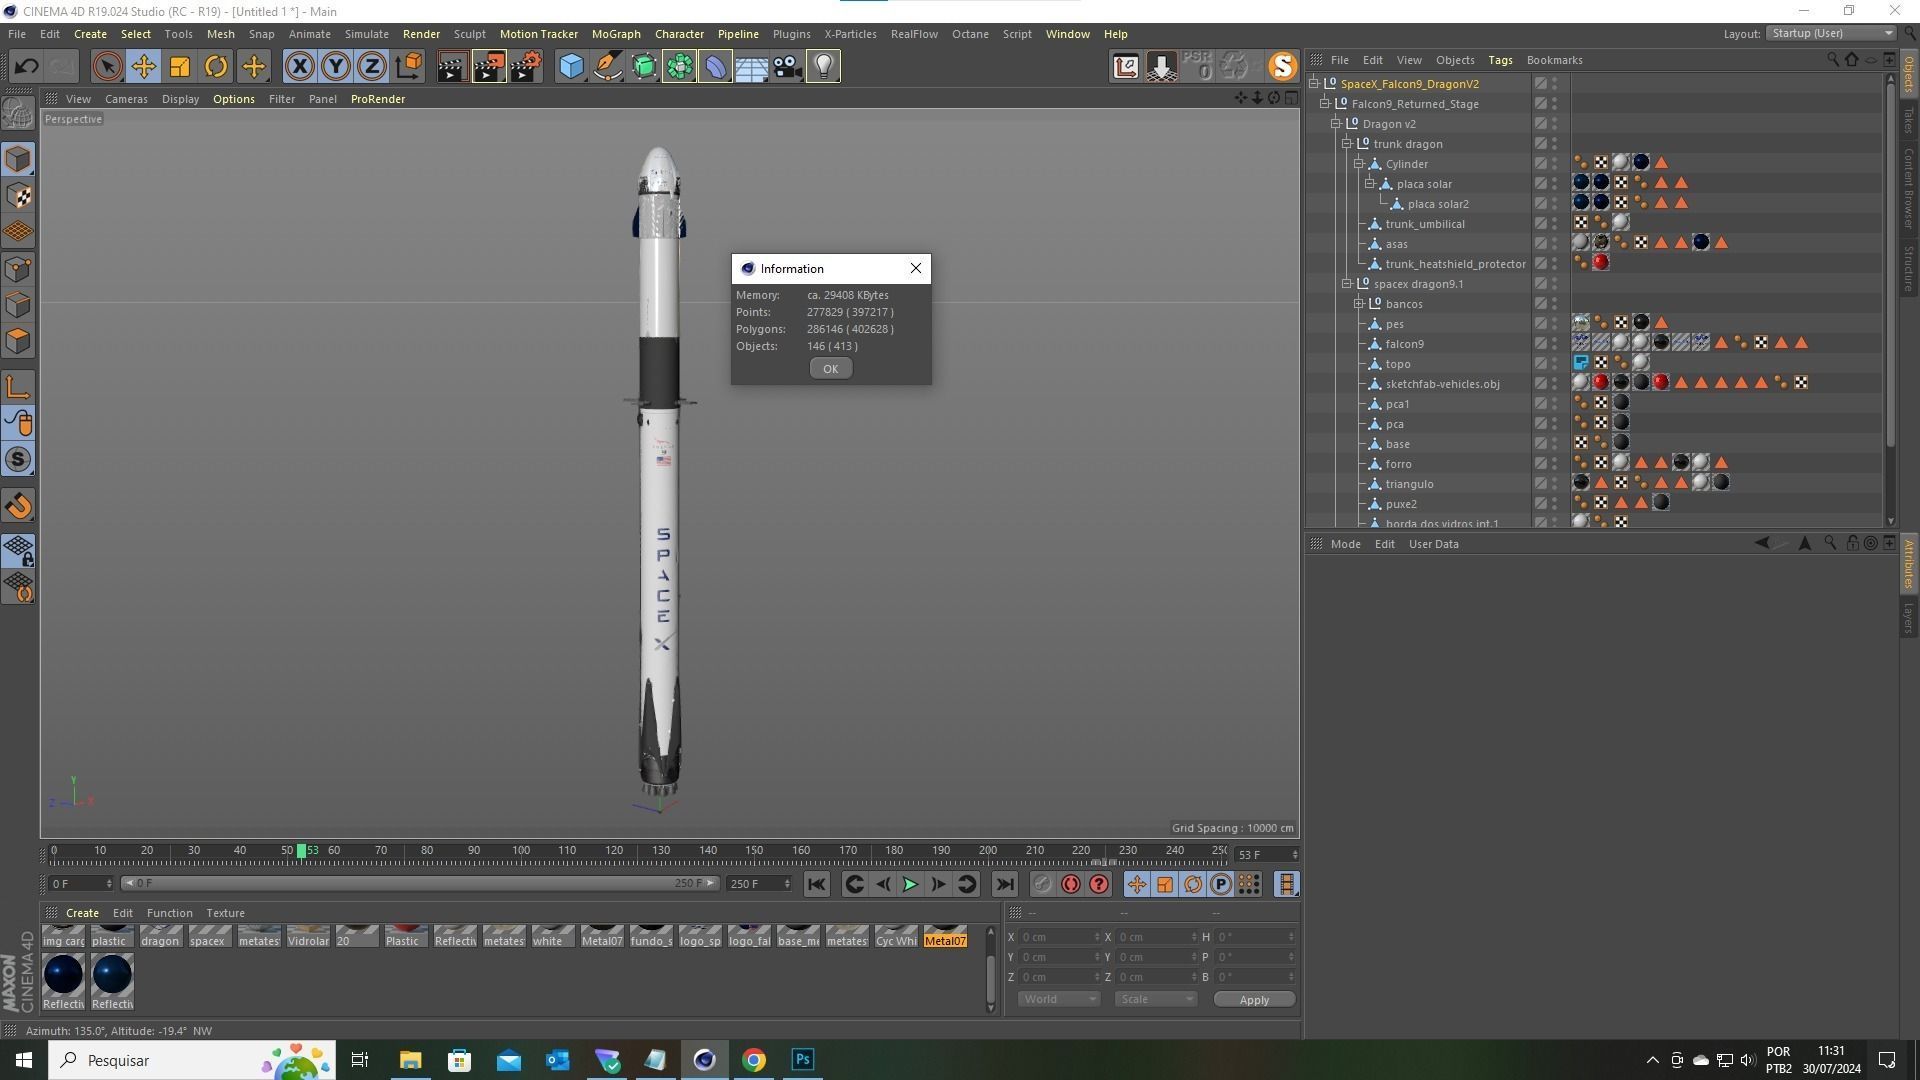The image size is (1920, 1080).
Task: Select the Scale tool in the top toolbar
Action: pyautogui.click(x=179, y=67)
